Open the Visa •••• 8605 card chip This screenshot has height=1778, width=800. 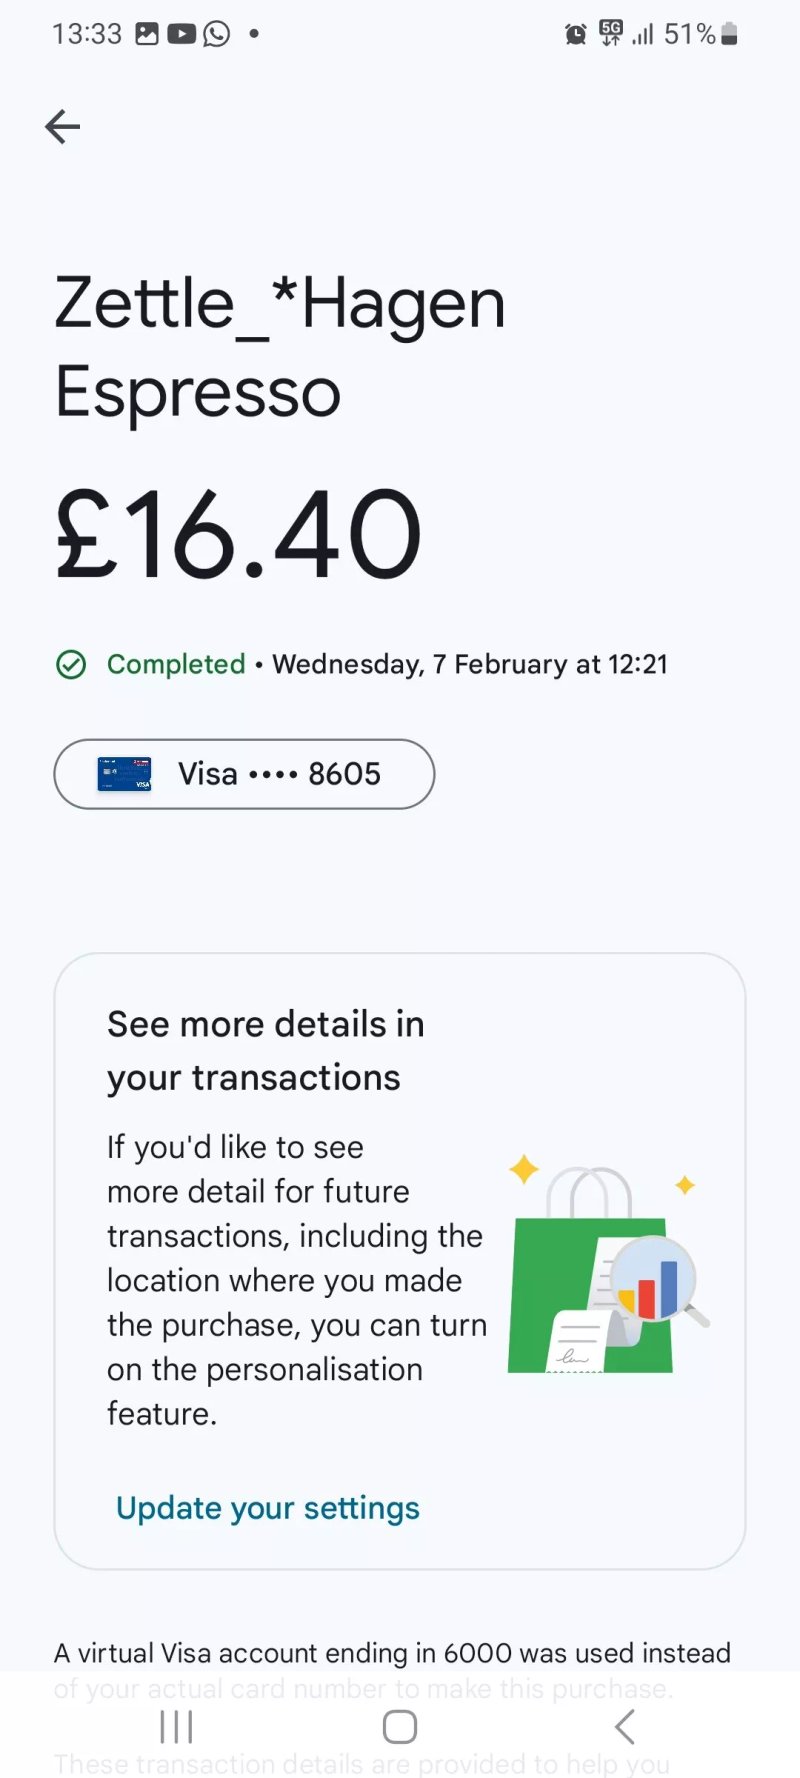(x=244, y=774)
